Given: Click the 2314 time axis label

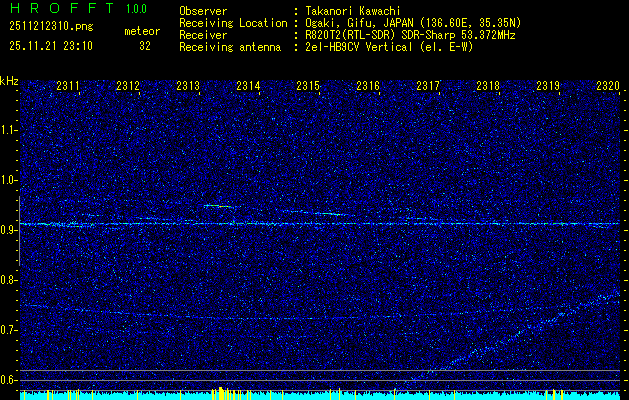Looking at the screenshot, I should (x=248, y=85).
